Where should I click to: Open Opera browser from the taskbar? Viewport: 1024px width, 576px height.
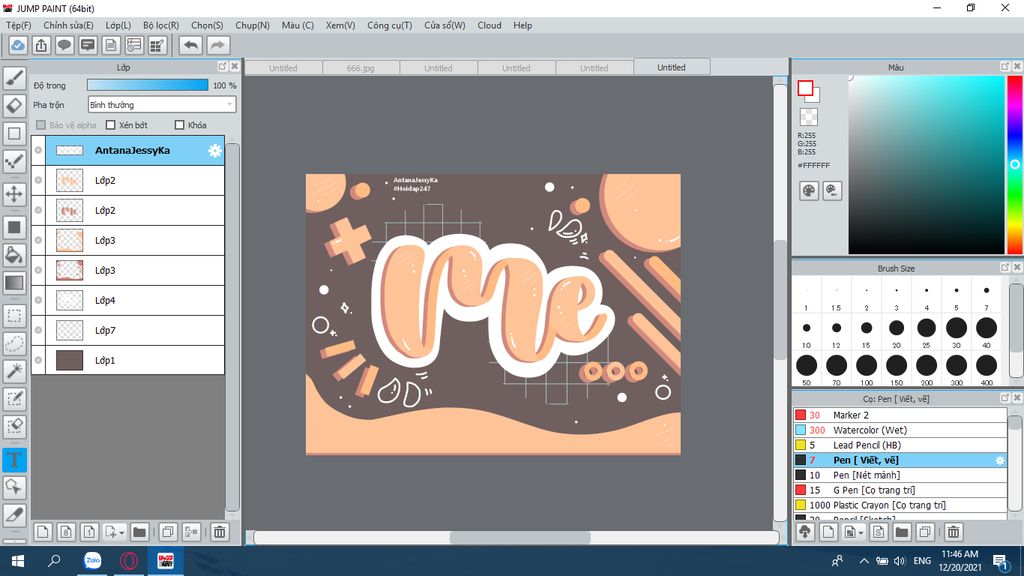click(x=129, y=561)
